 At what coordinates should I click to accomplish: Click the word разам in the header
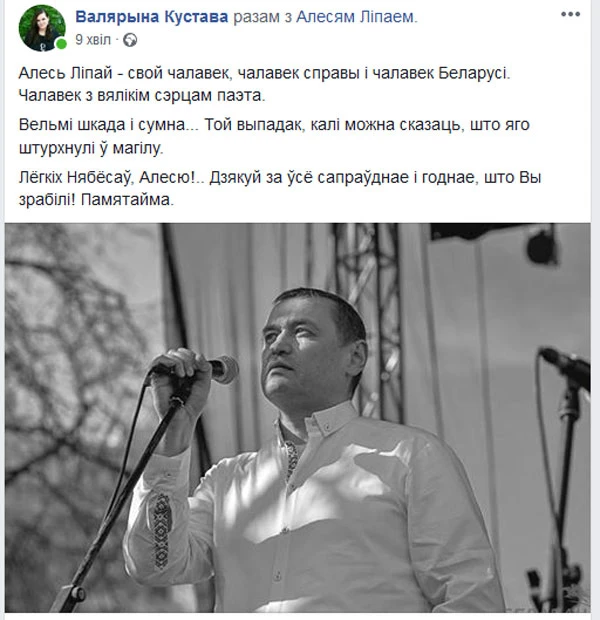(x=256, y=17)
